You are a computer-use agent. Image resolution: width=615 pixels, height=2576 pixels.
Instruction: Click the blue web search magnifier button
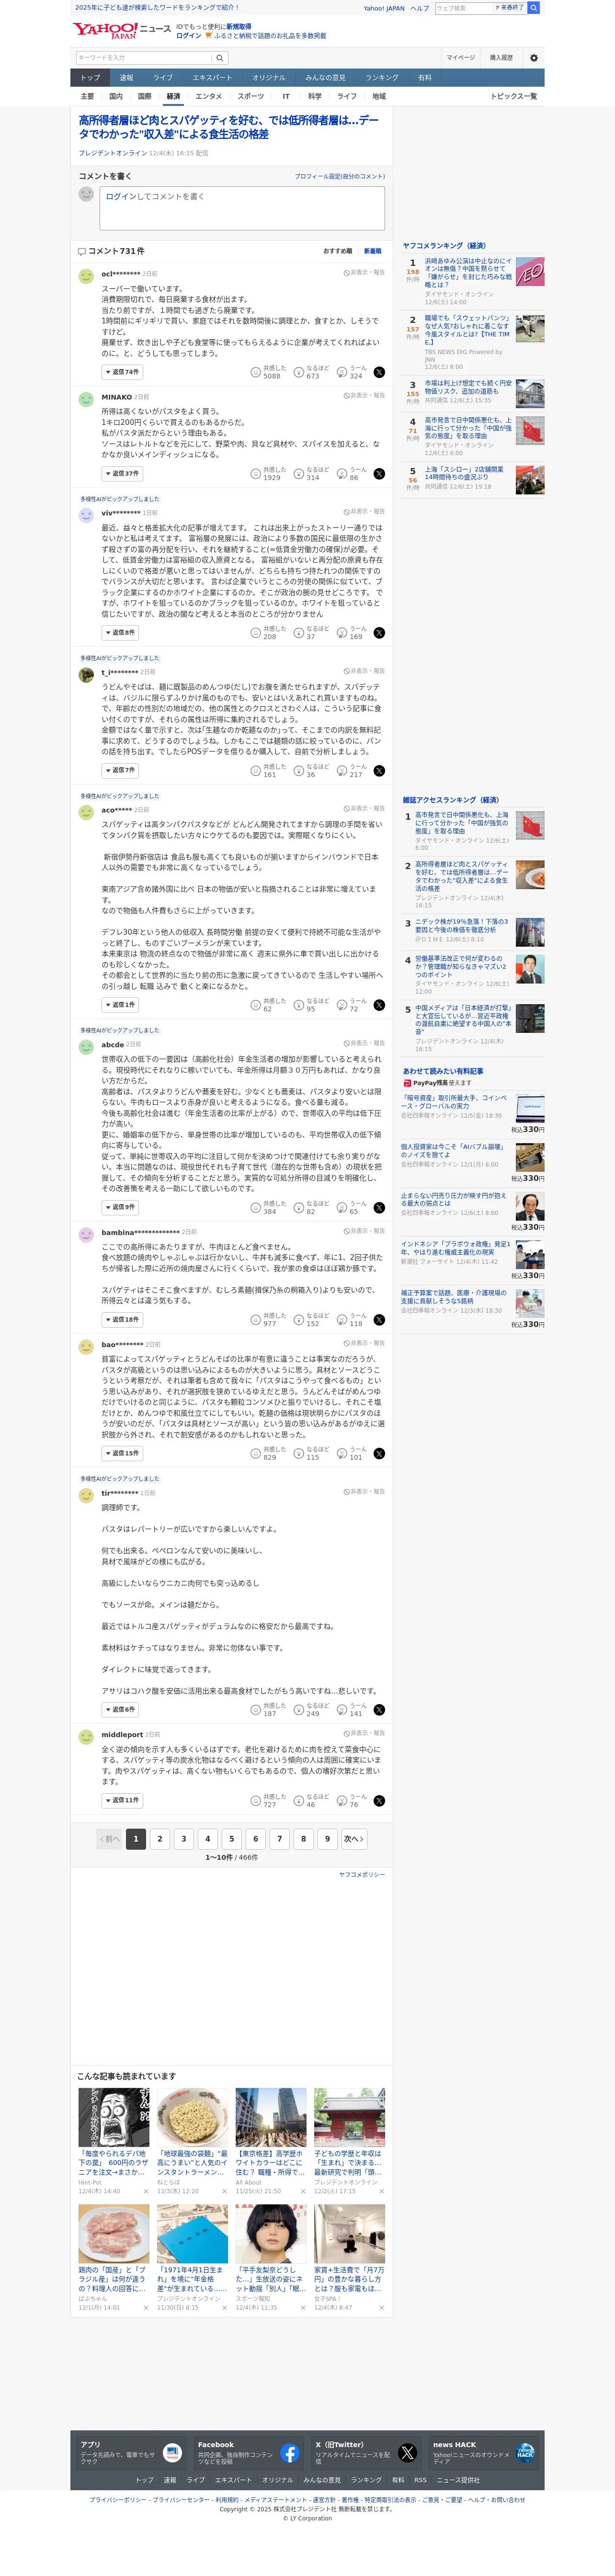(x=534, y=8)
